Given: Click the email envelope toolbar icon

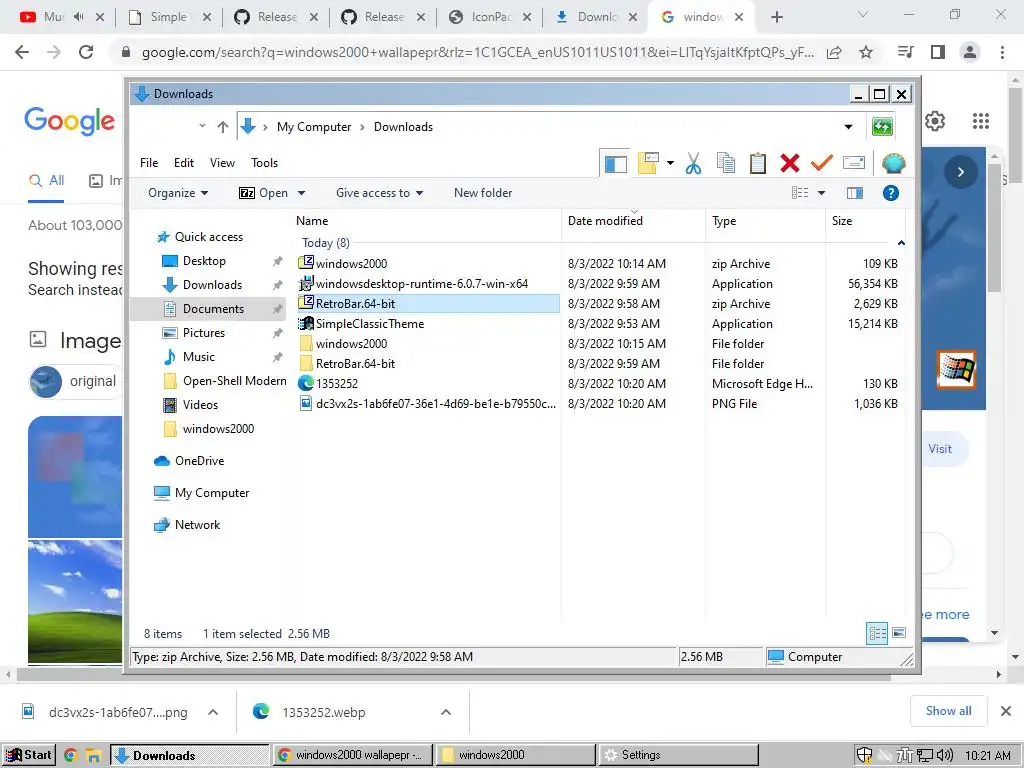Looking at the screenshot, I should pyautogui.click(x=854, y=163).
